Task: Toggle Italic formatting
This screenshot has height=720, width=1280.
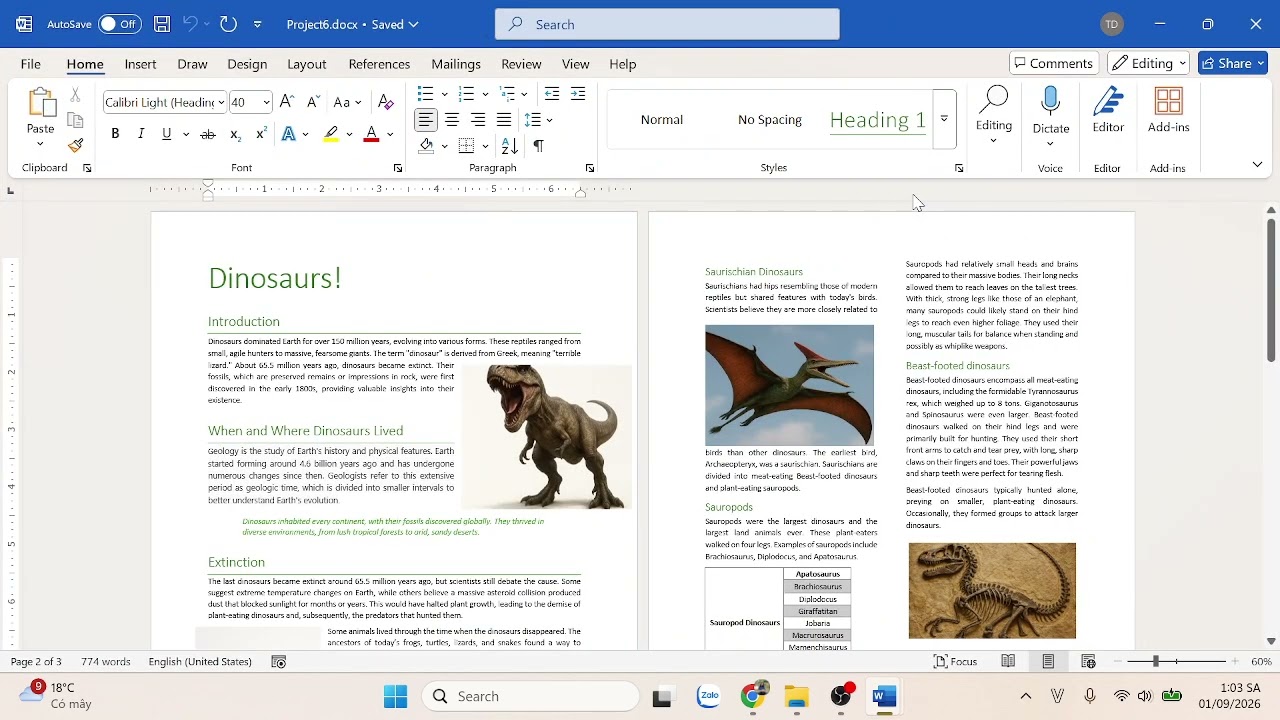Action: click(x=141, y=134)
